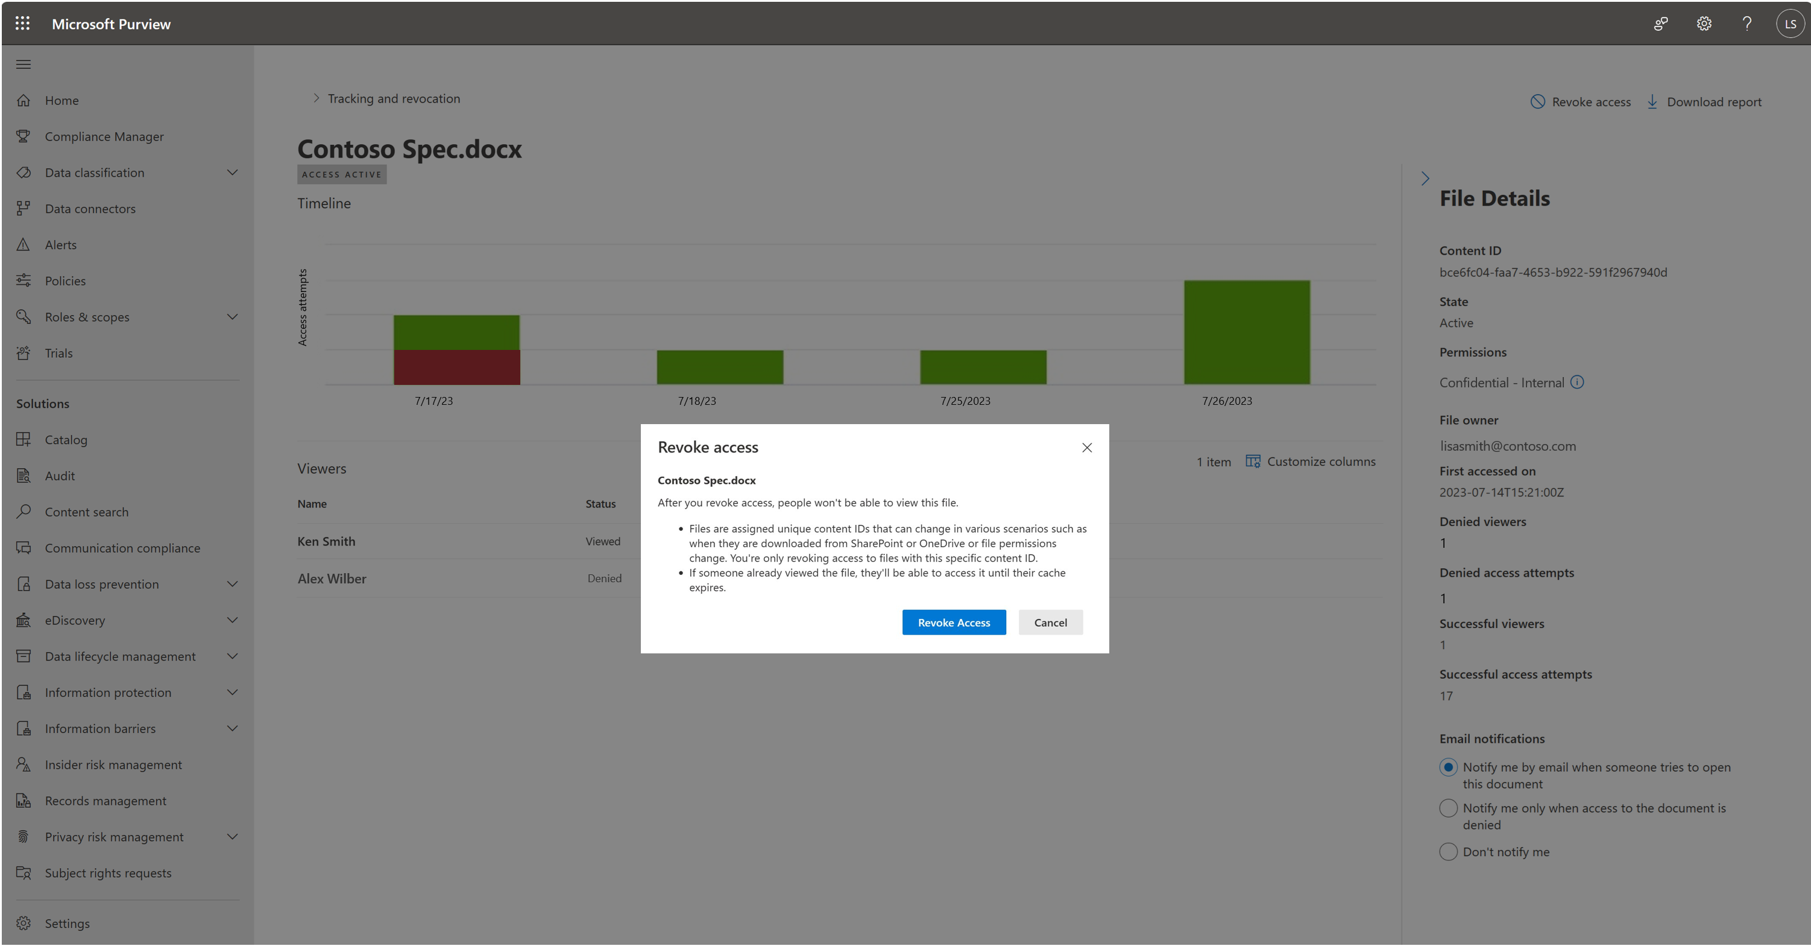Viewport: 1811px width, 946px height.
Task: Select the email notification on document open option
Action: [1448, 767]
